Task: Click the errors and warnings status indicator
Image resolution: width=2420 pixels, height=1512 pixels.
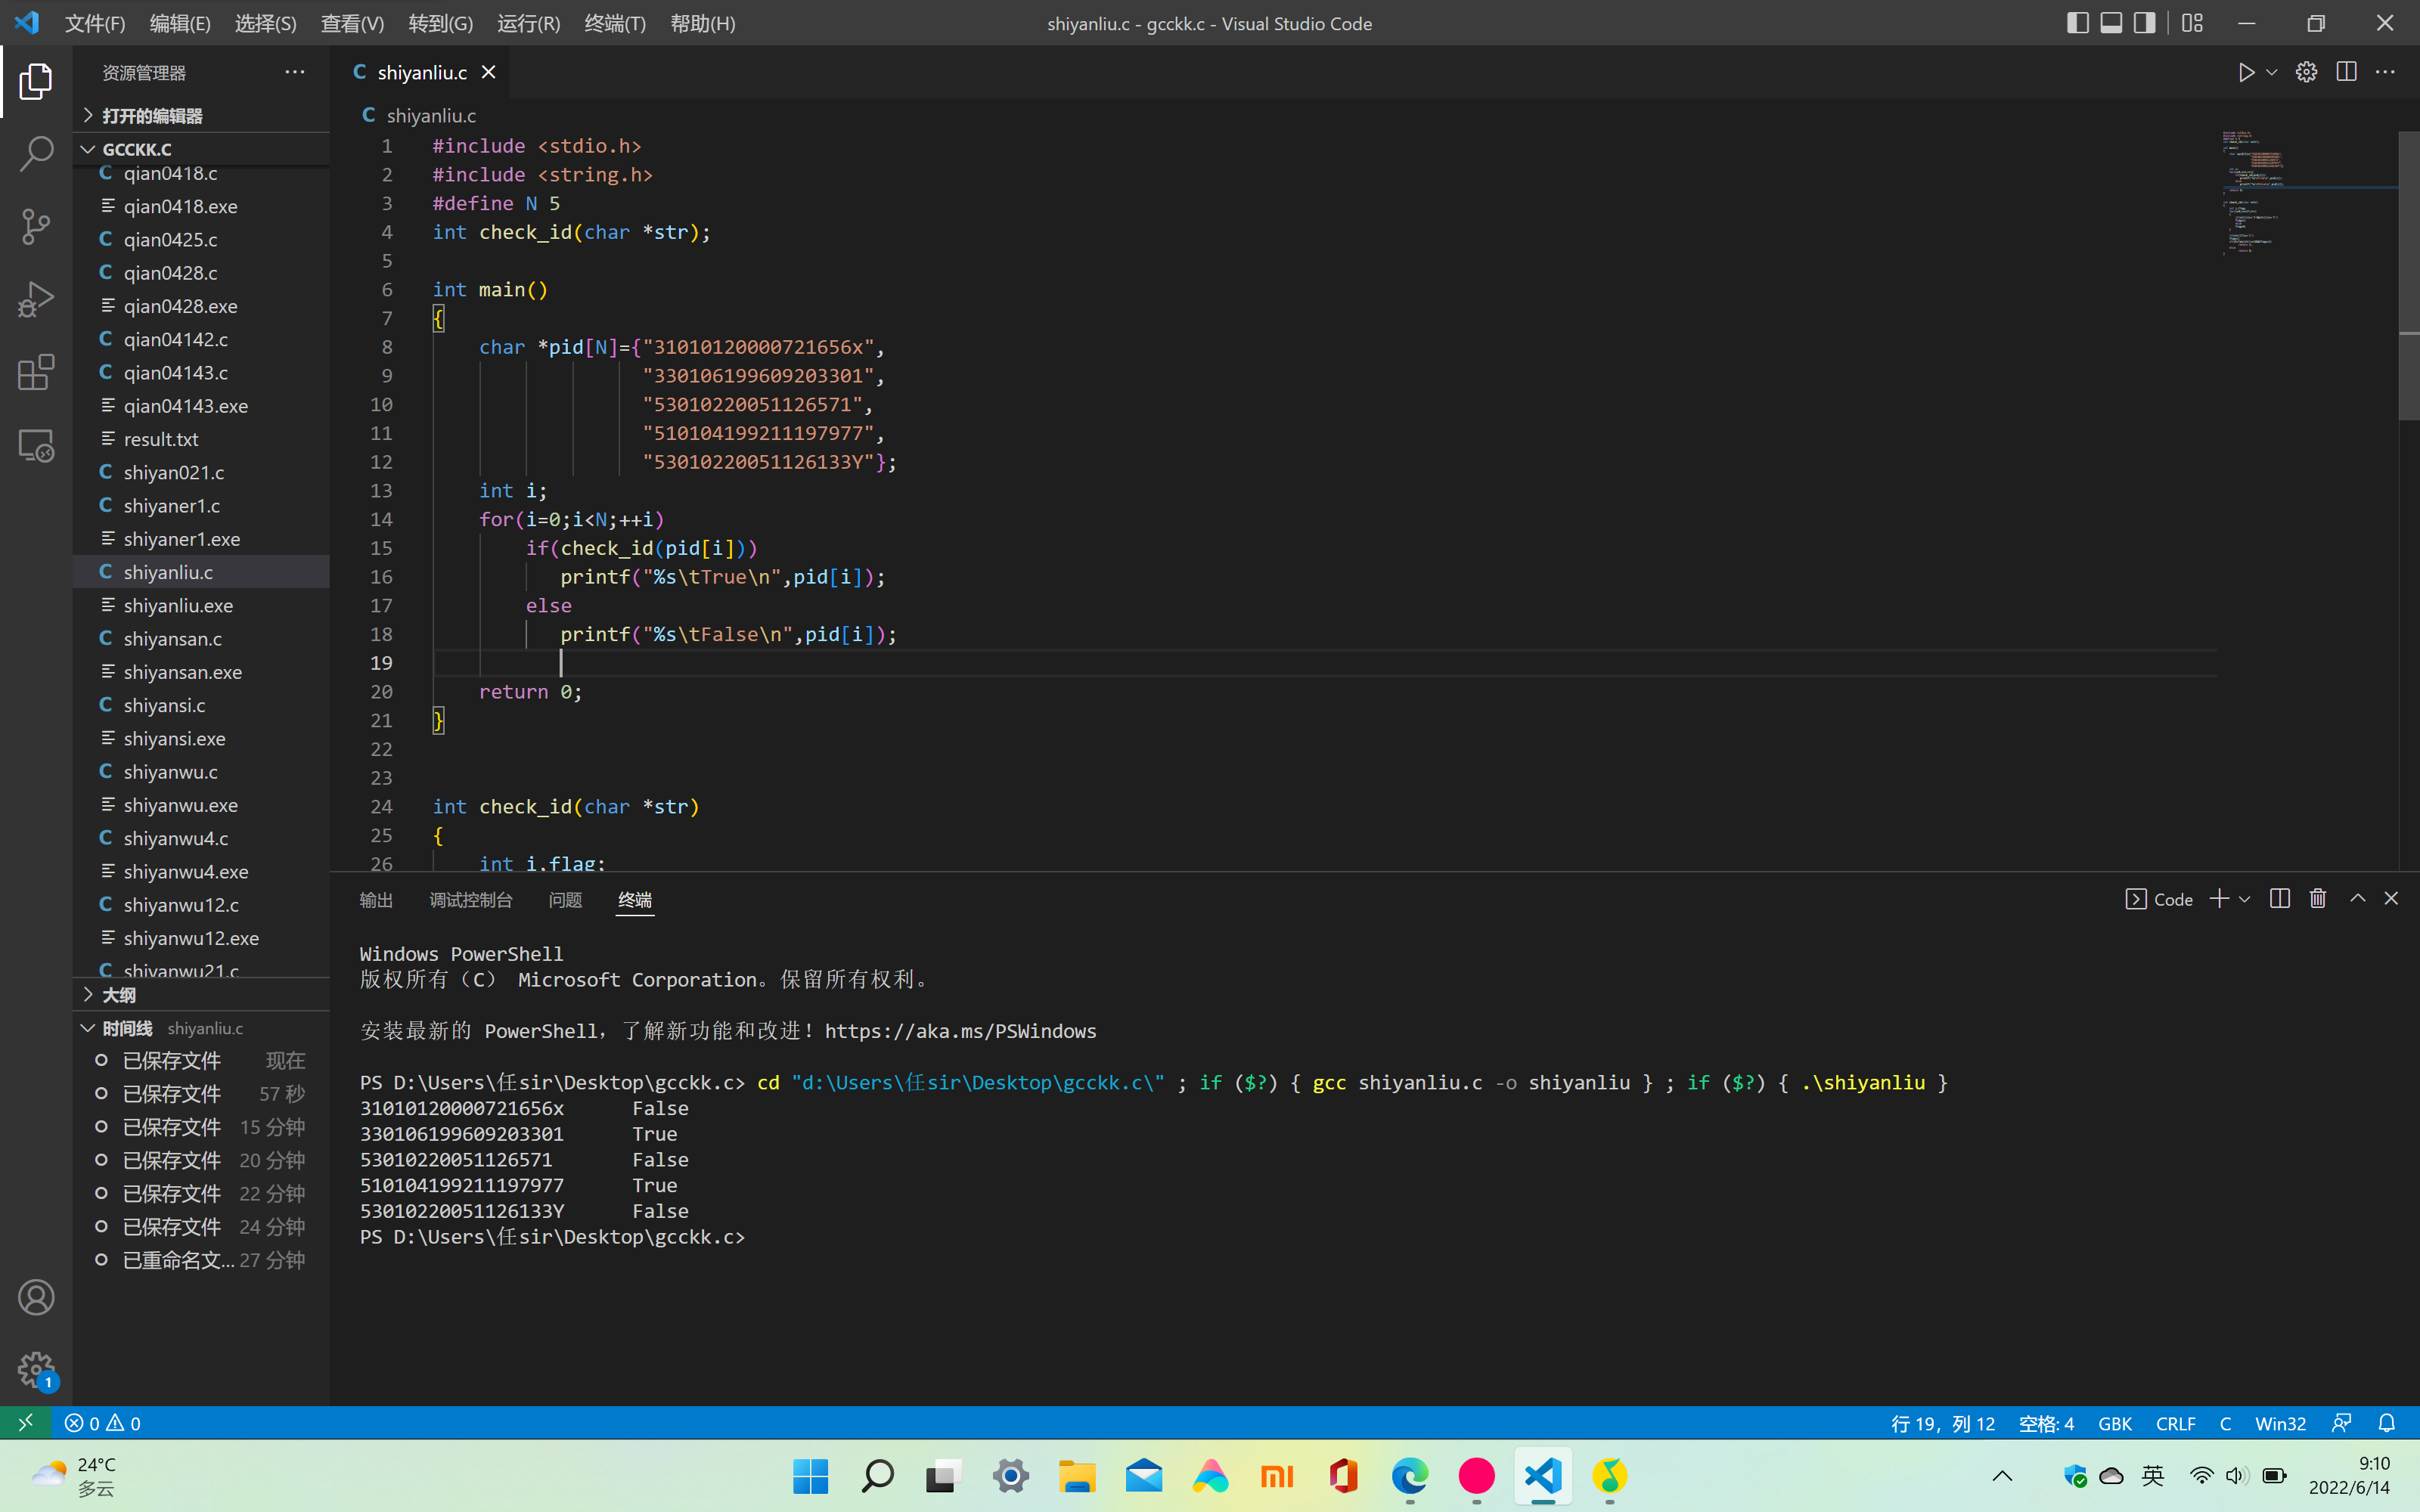Action: pos(103,1423)
